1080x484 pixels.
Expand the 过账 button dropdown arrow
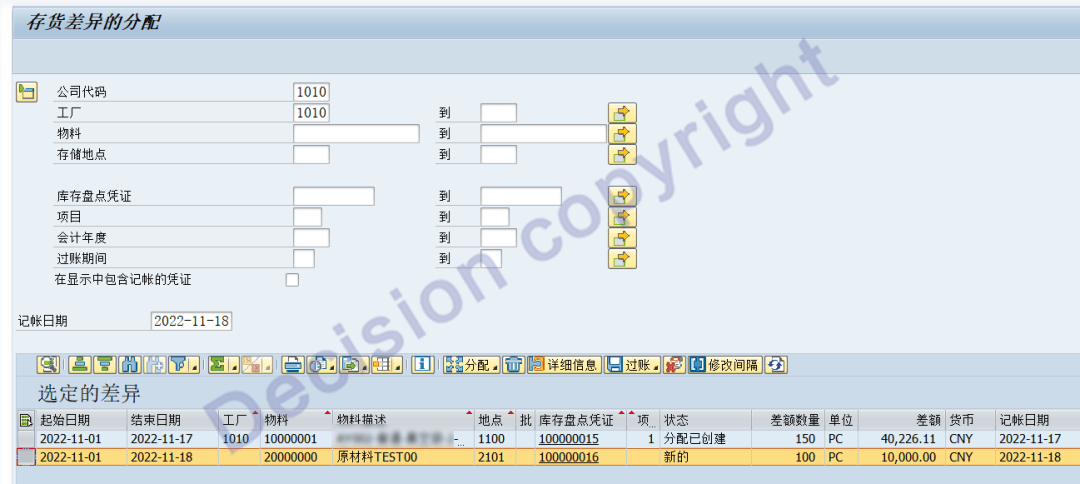[x=655, y=366]
